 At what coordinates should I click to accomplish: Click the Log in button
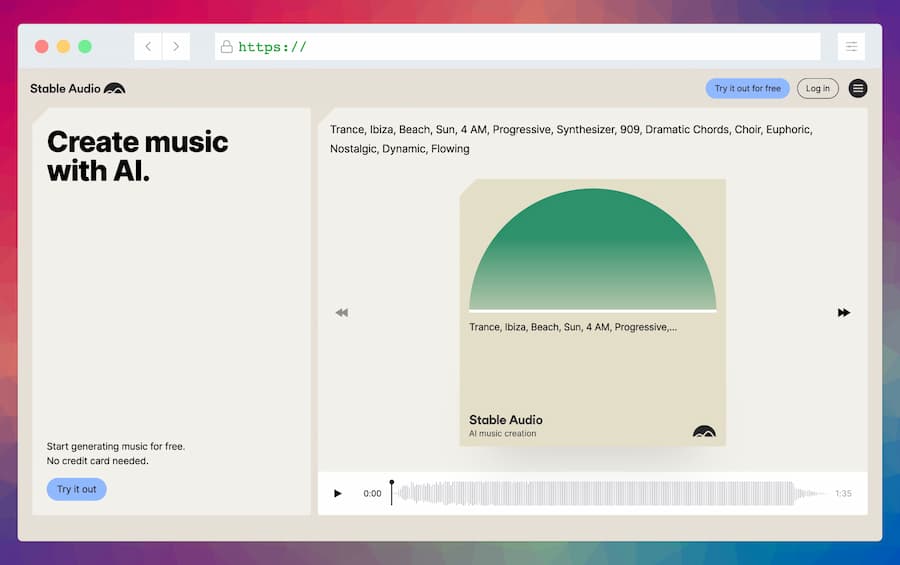coord(817,88)
